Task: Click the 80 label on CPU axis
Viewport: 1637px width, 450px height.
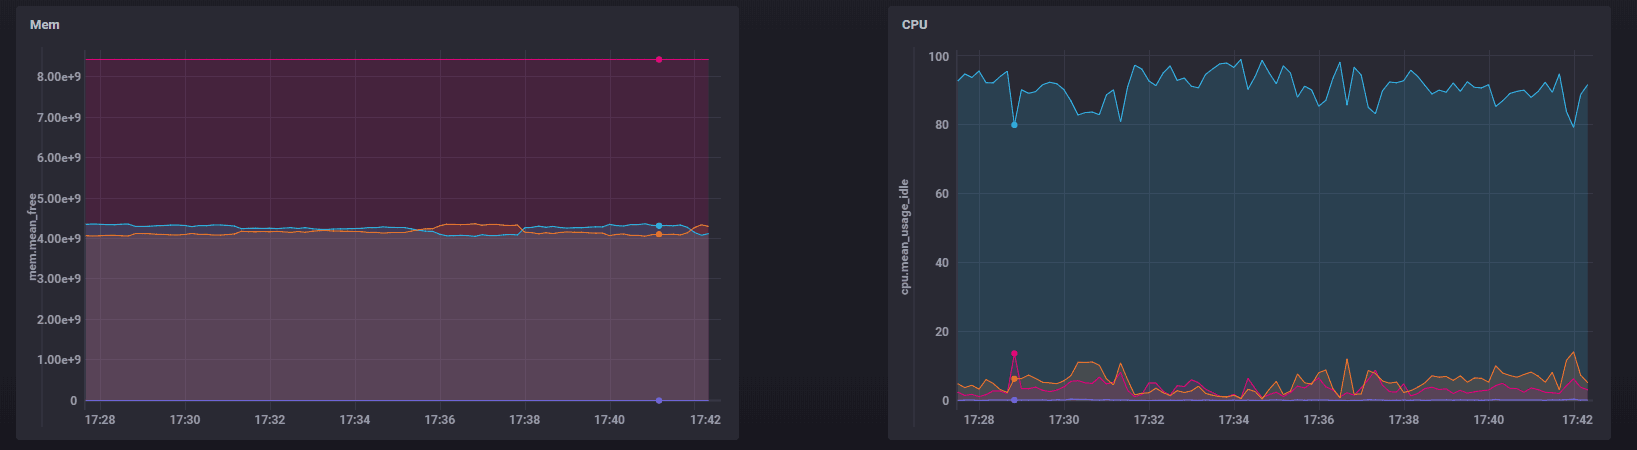Action: (942, 126)
